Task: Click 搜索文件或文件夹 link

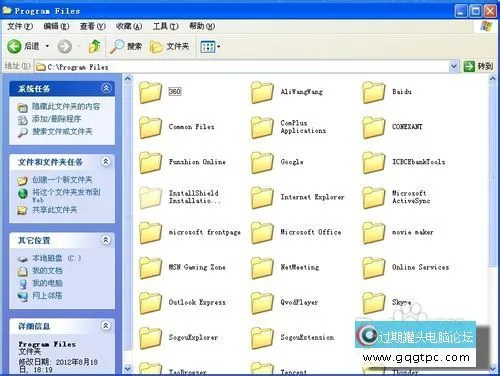Action: coord(62,132)
